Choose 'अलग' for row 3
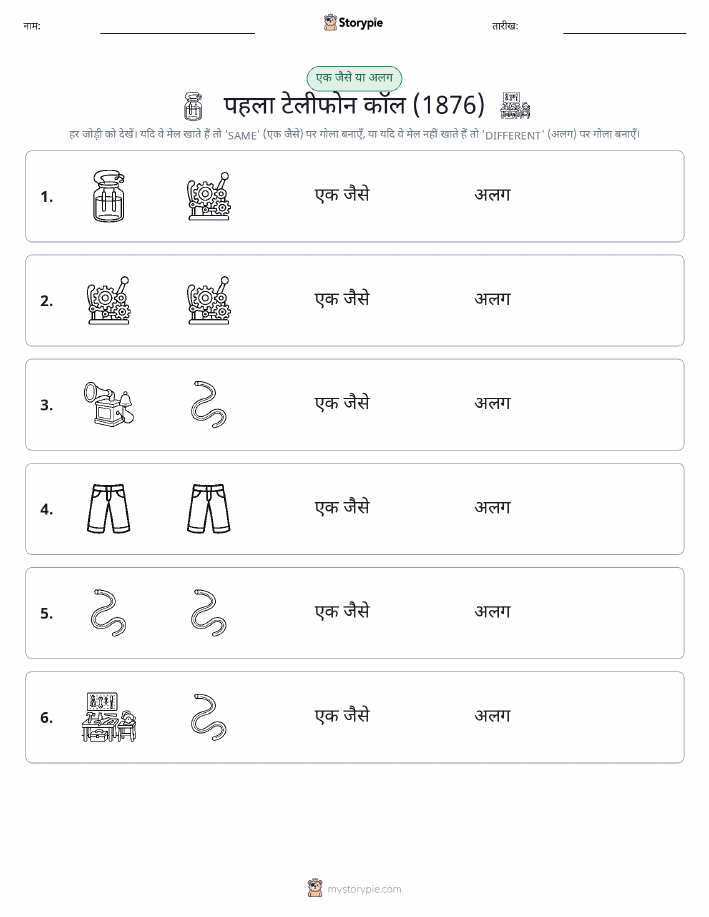 493,403
